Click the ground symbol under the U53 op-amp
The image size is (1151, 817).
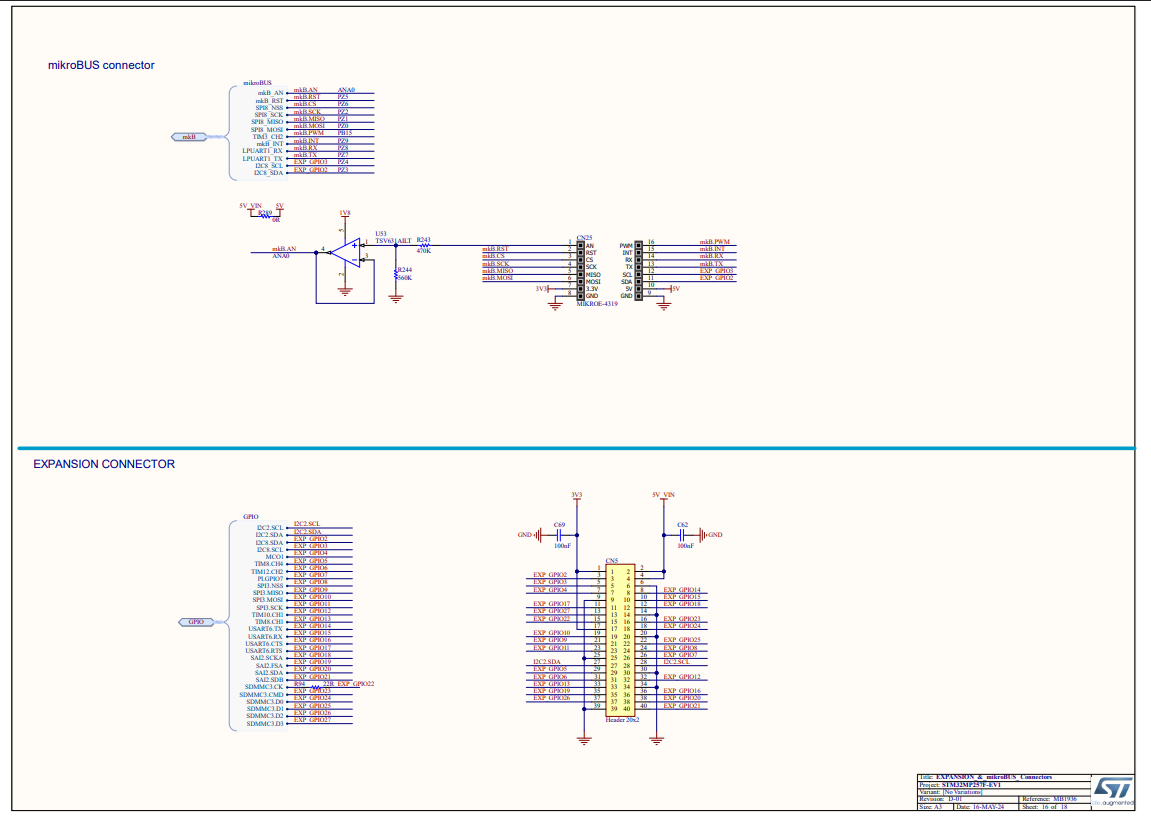pyautogui.click(x=344, y=291)
